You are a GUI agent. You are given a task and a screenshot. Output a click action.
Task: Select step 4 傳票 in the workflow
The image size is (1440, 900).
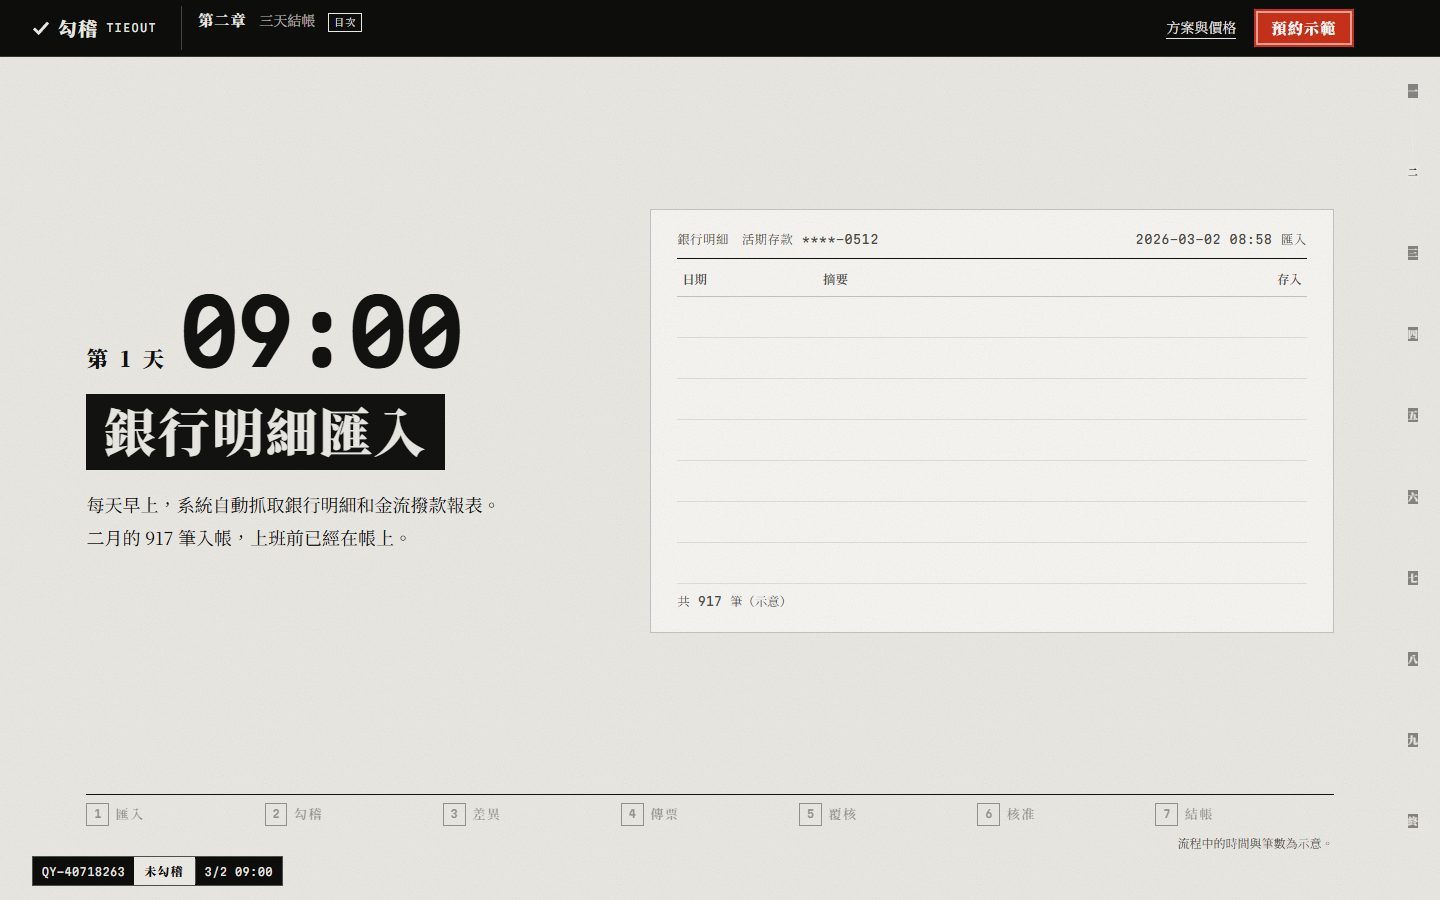(x=650, y=814)
